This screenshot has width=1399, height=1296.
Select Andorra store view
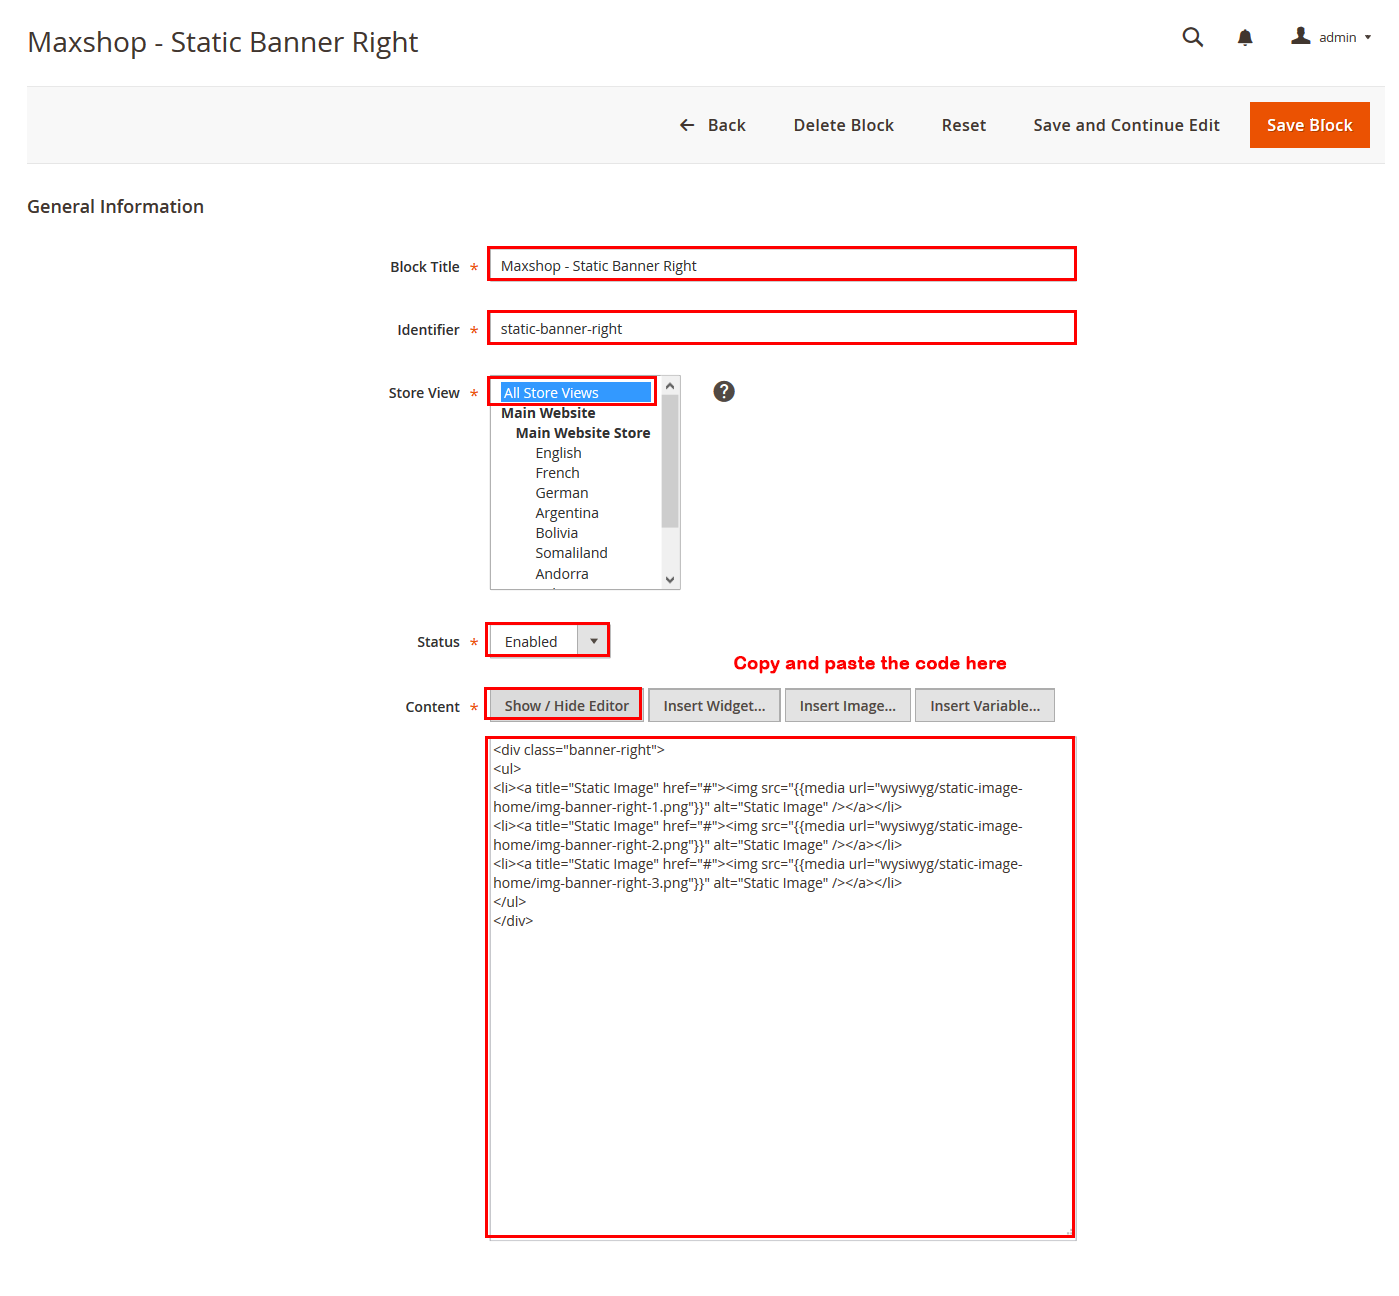pos(561,574)
